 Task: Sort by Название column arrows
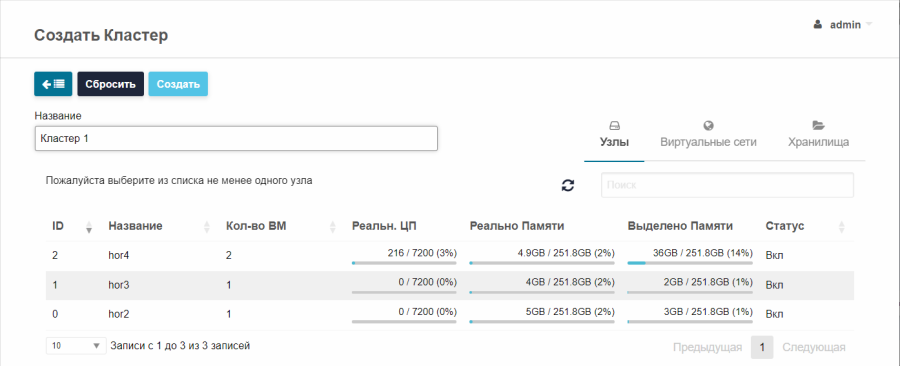point(207,227)
